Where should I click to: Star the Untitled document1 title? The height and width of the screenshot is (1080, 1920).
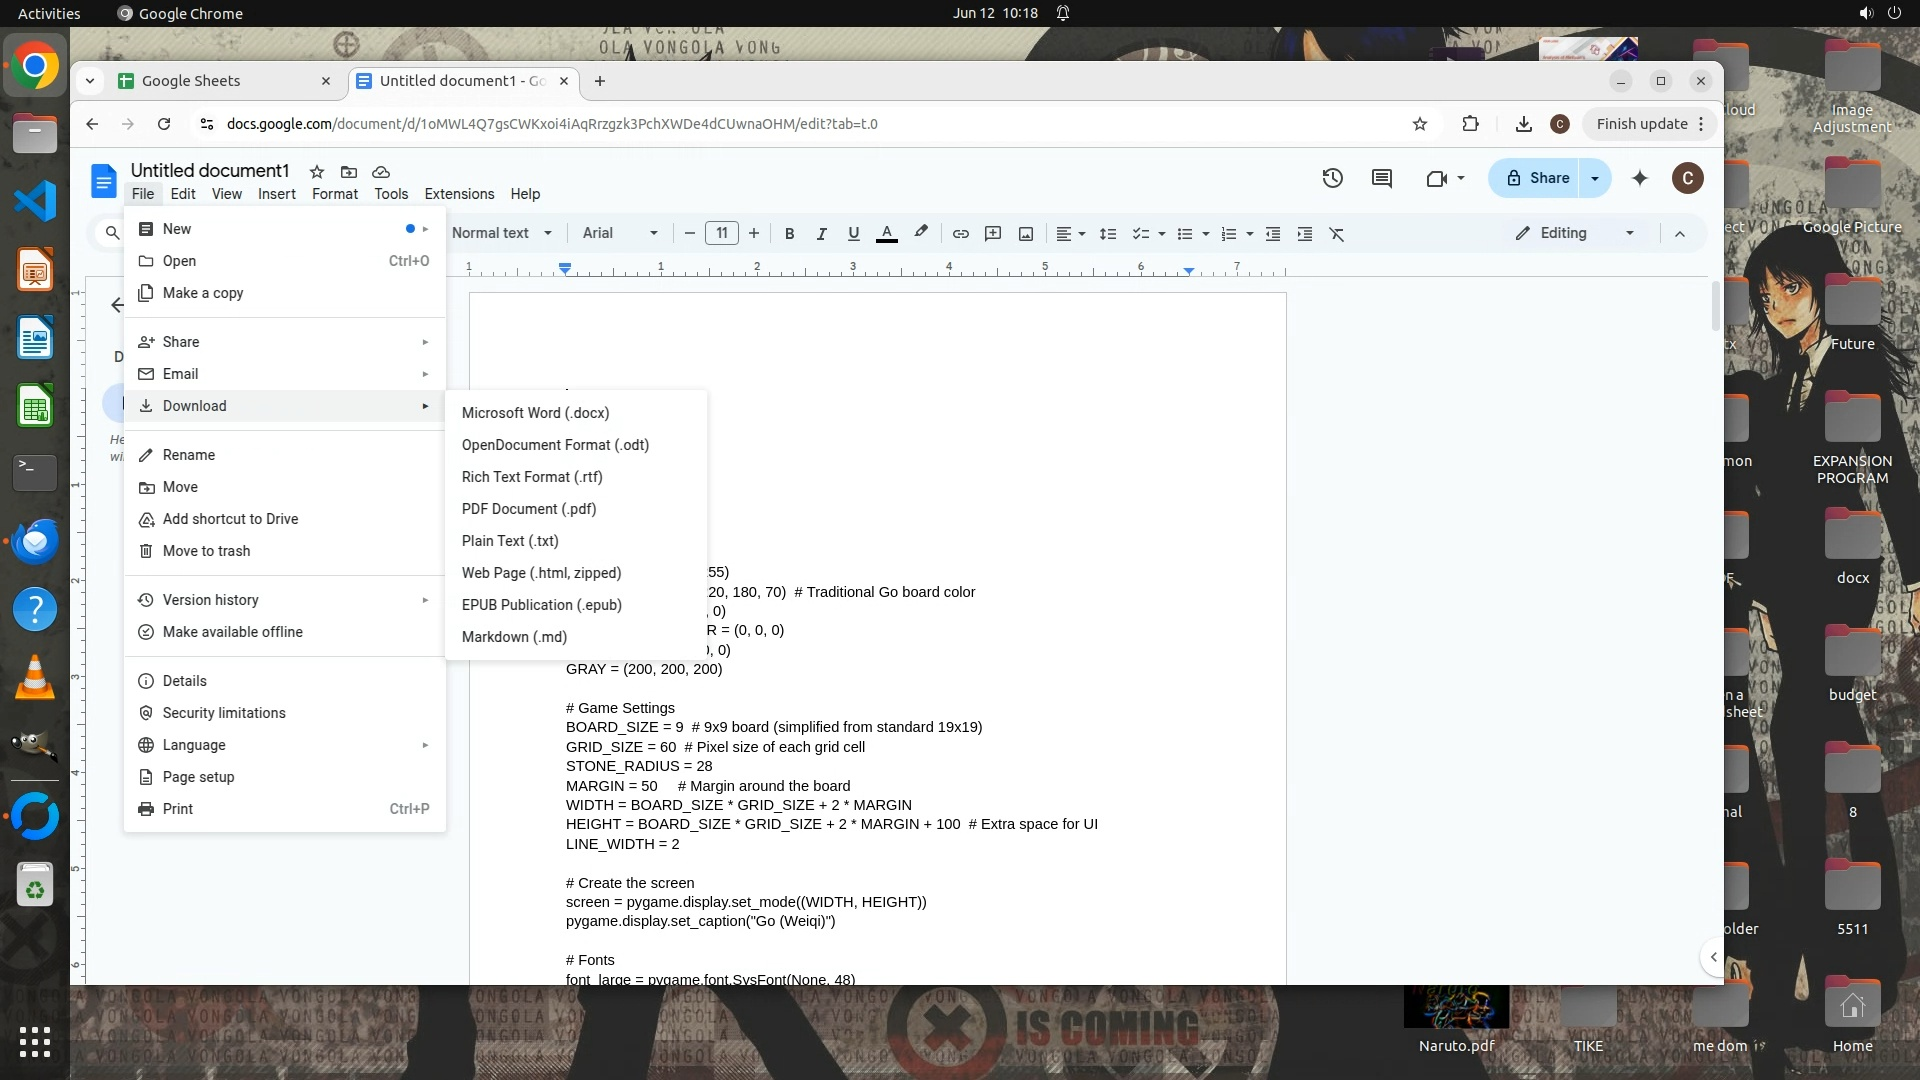317,171
